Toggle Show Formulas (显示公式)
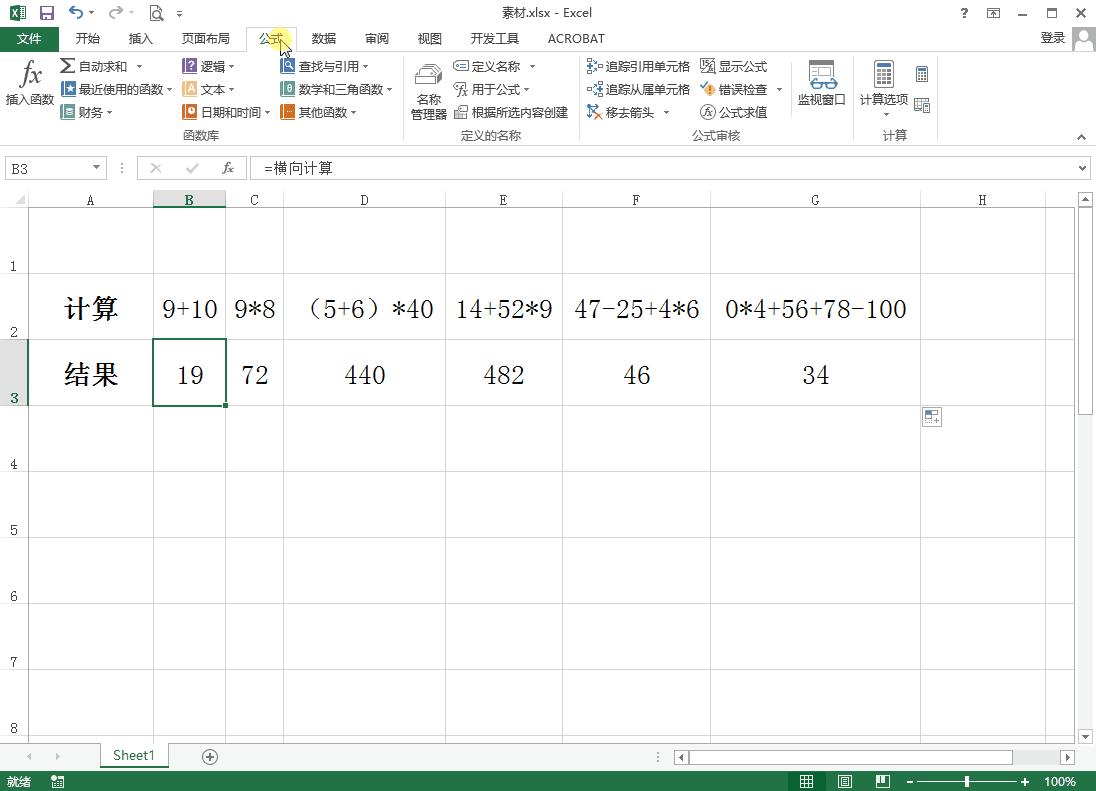The height and width of the screenshot is (791, 1096). (x=734, y=66)
